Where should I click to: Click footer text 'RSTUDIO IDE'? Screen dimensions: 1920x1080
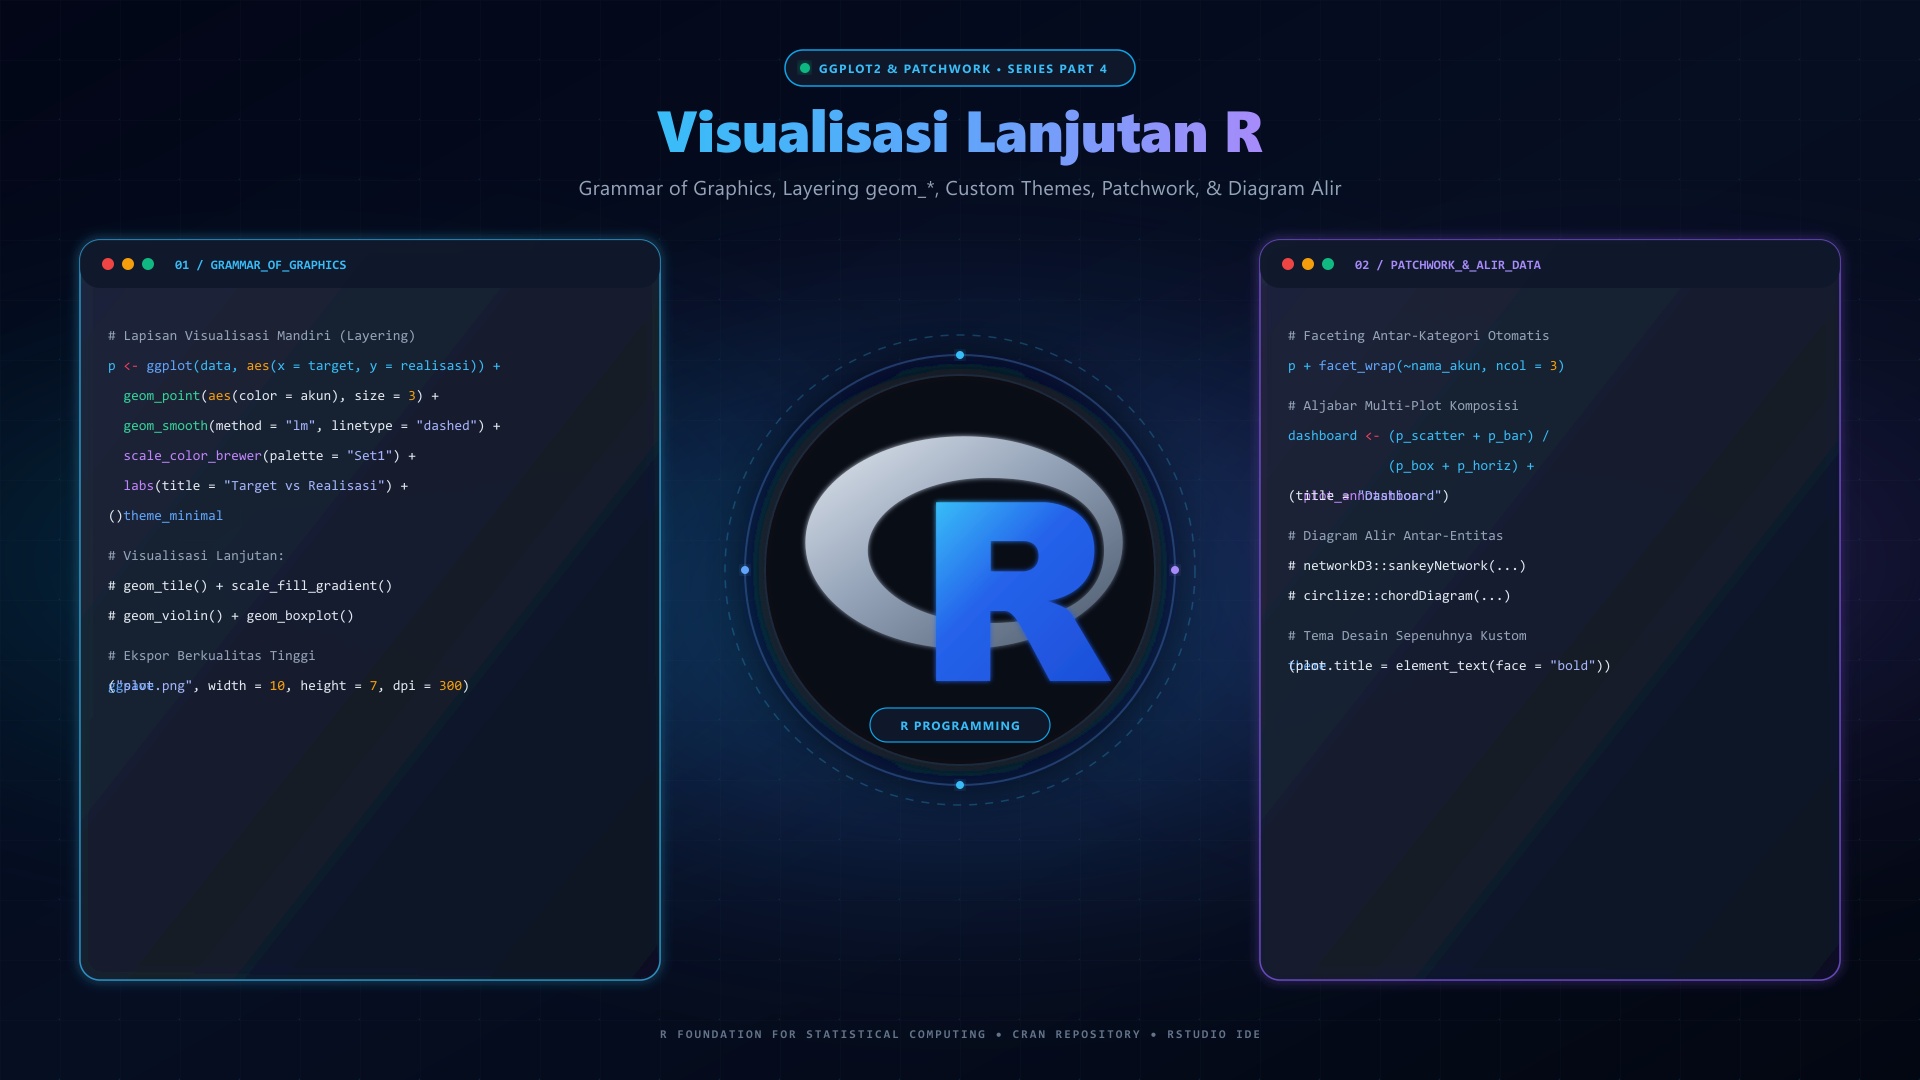click(1214, 1034)
